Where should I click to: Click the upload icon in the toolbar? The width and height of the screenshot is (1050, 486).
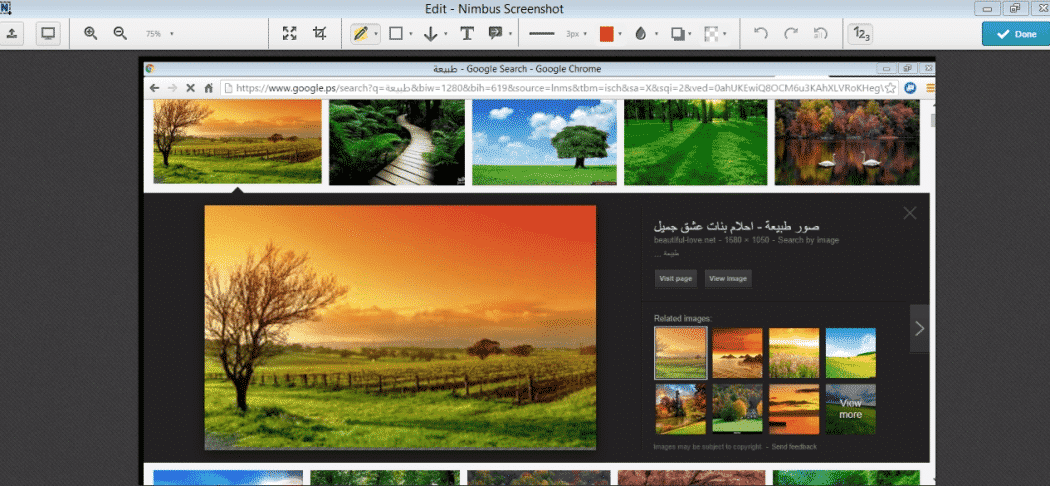pyautogui.click(x=12, y=33)
